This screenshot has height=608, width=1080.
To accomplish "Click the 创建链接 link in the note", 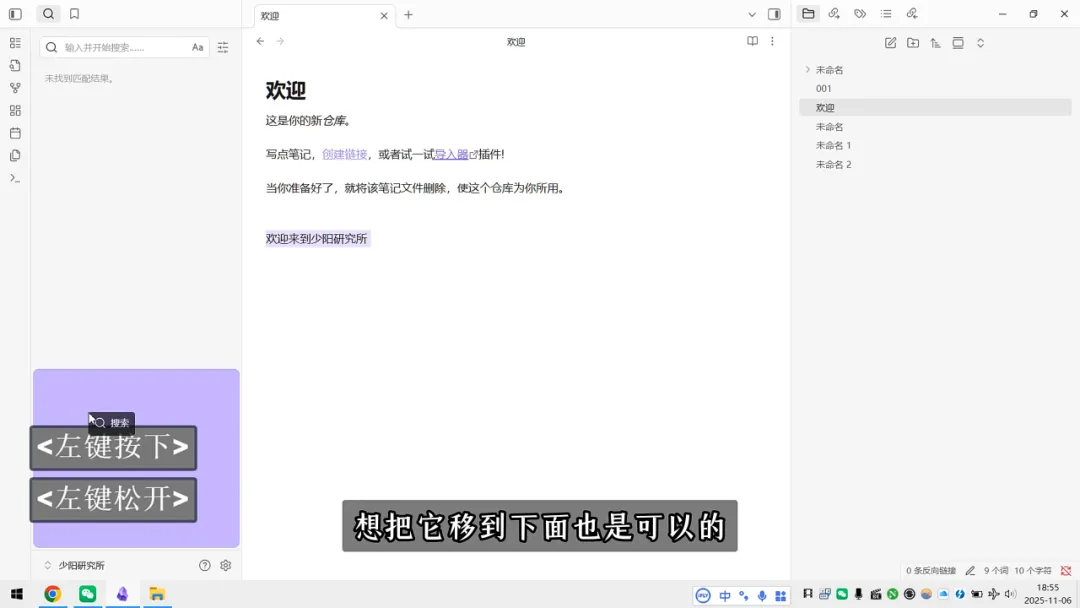I will 343,154.
